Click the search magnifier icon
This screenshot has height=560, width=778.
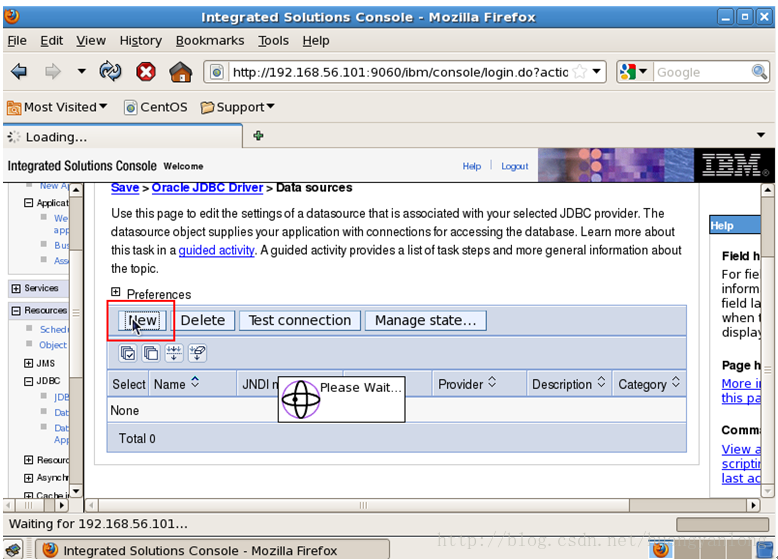point(759,72)
